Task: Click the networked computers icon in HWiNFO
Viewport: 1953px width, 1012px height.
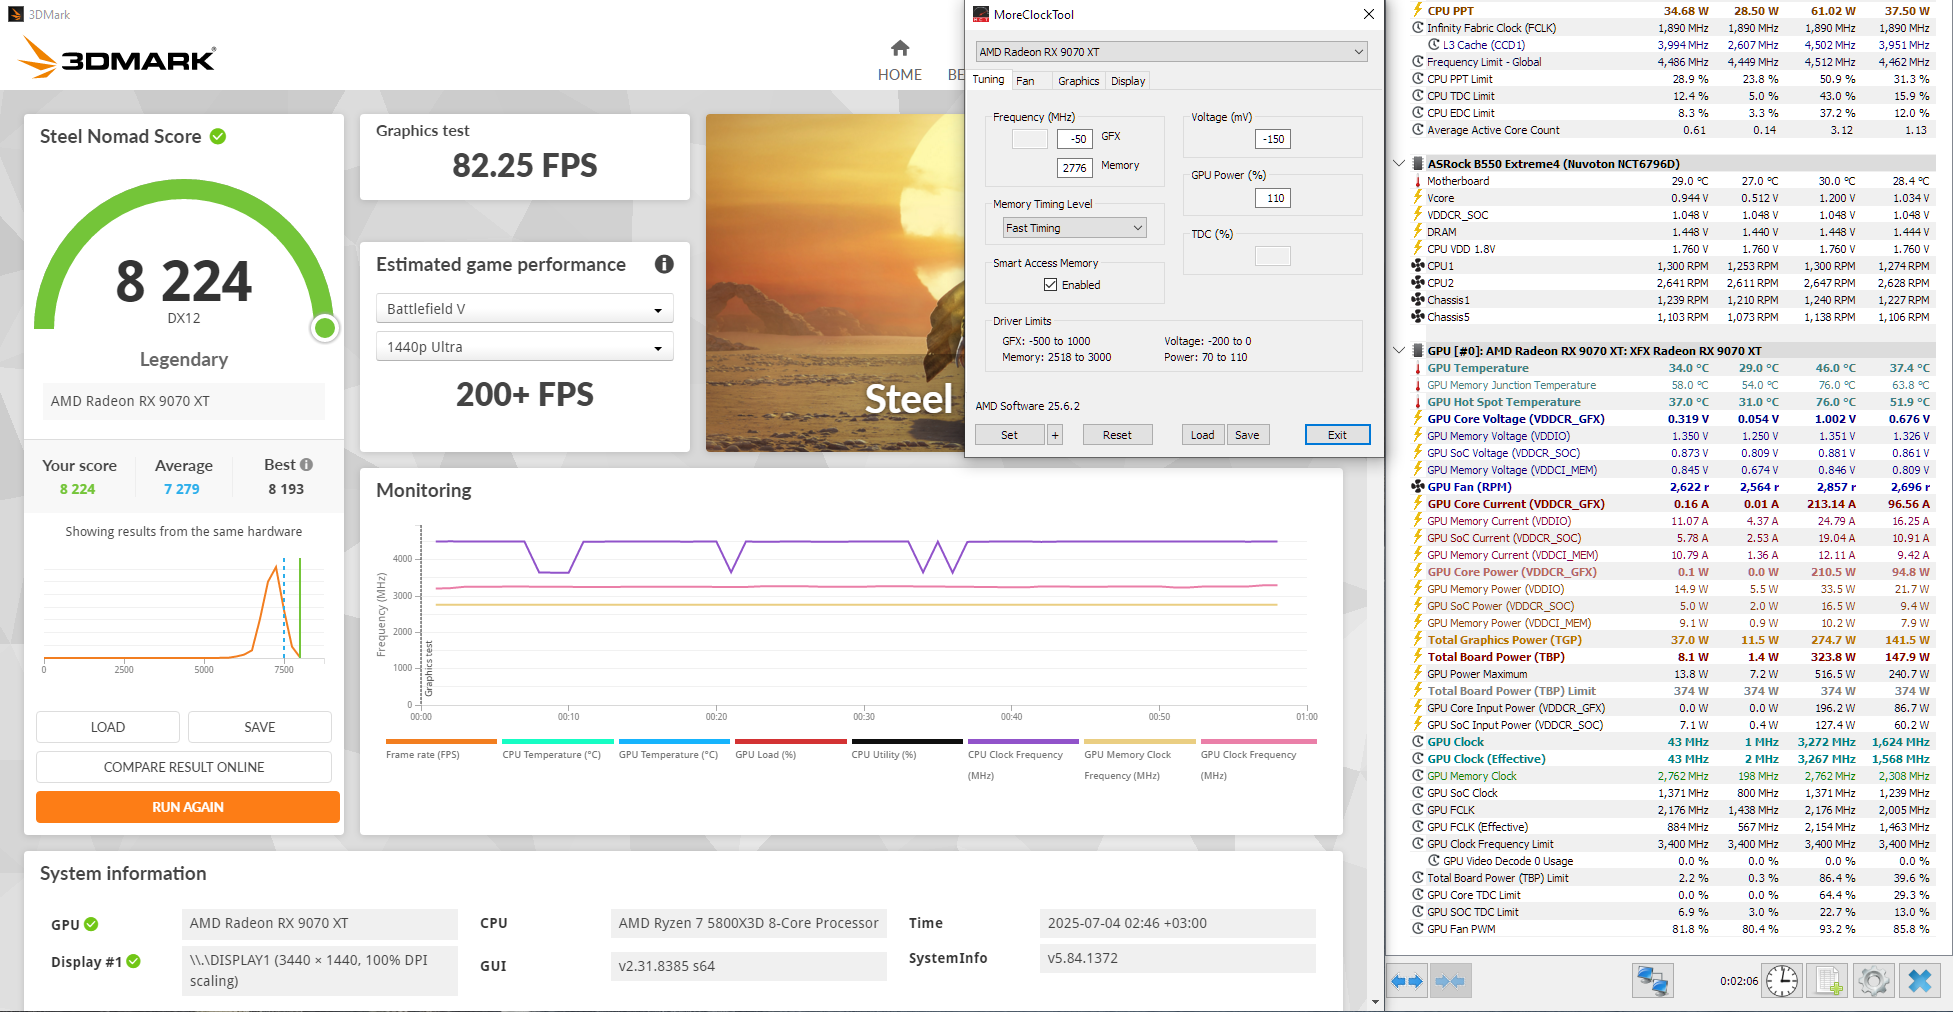Action: (1653, 981)
